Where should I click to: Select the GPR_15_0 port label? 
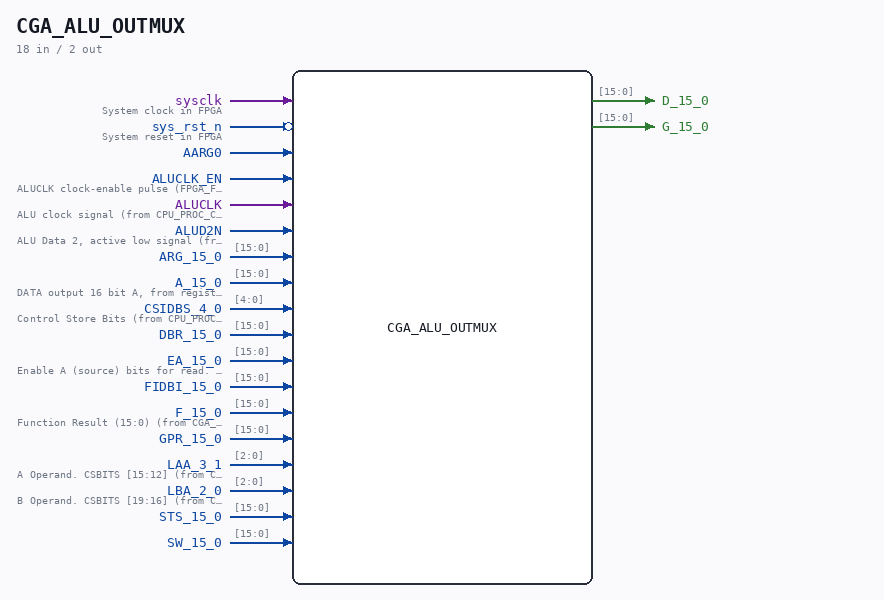pos(191,438)
